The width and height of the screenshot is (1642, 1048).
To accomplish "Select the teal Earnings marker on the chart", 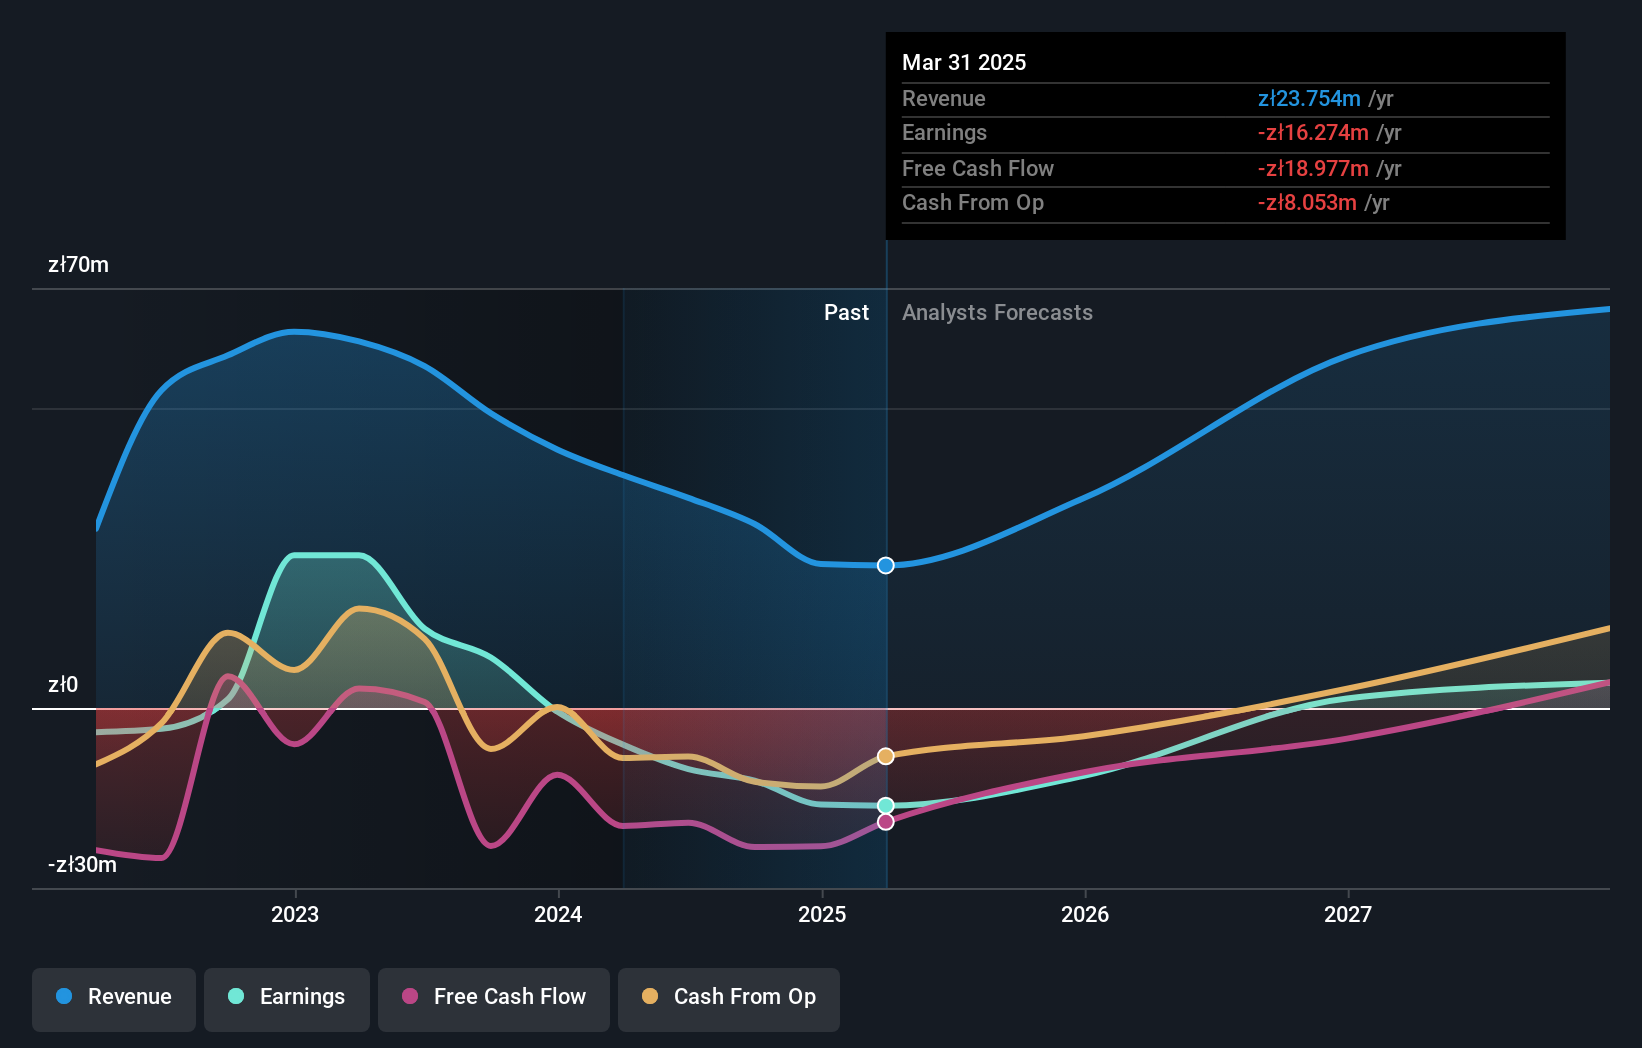I will pyautogui.click(x=884, y=803).
